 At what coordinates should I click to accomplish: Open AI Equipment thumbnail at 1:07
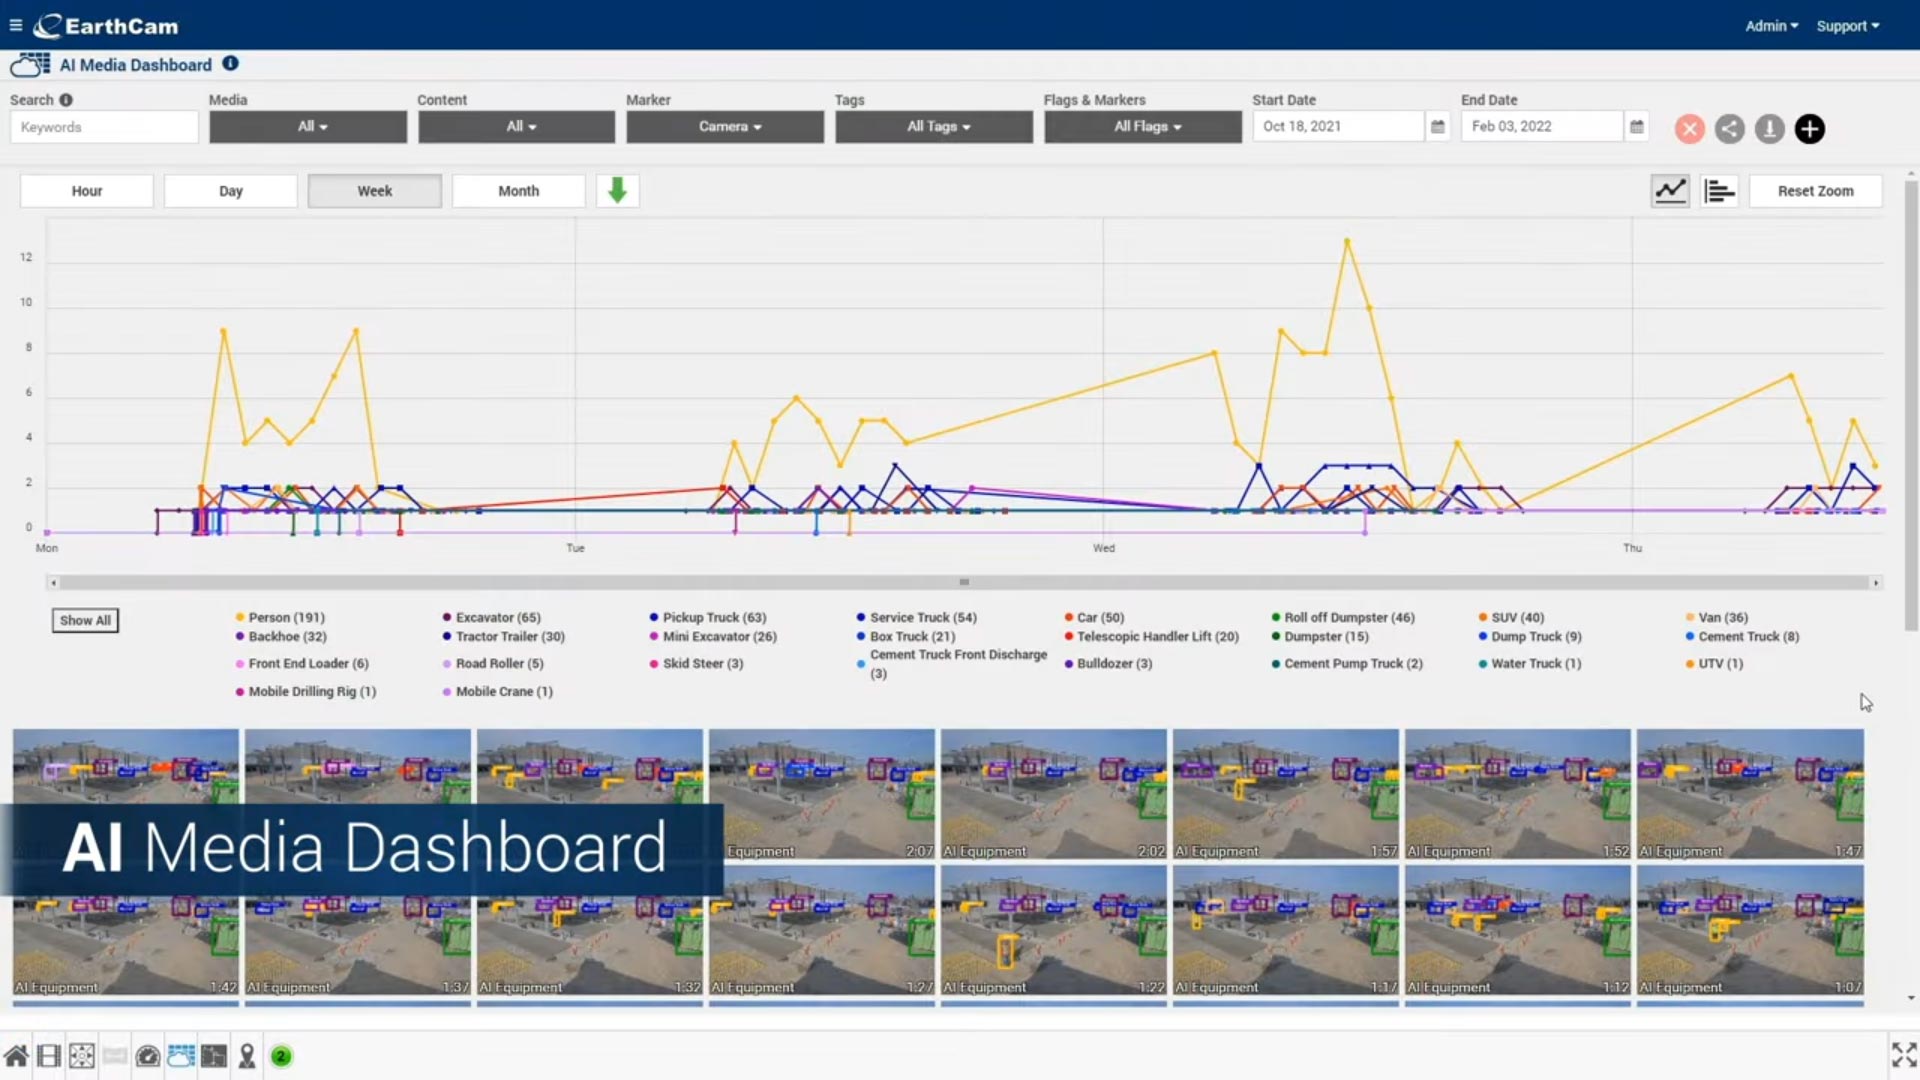1750,931
